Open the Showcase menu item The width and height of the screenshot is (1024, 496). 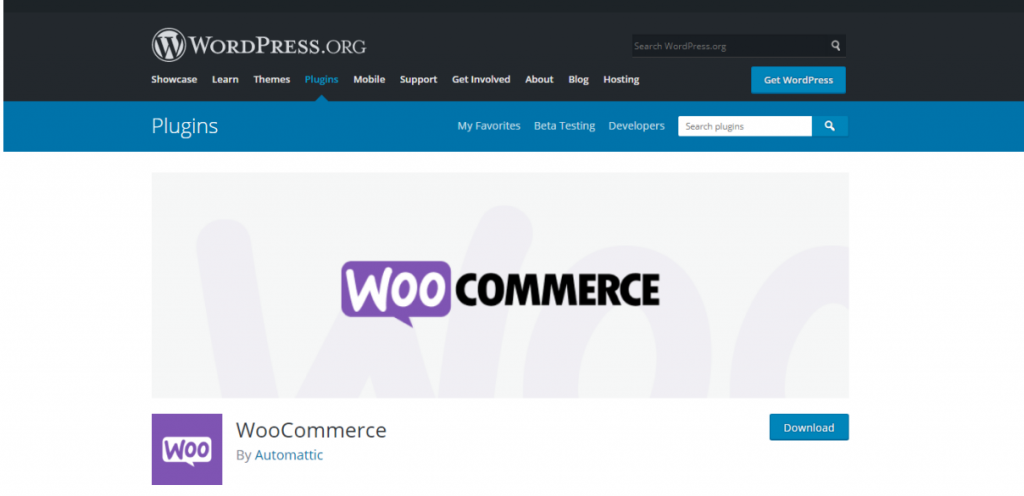point(174,80)
